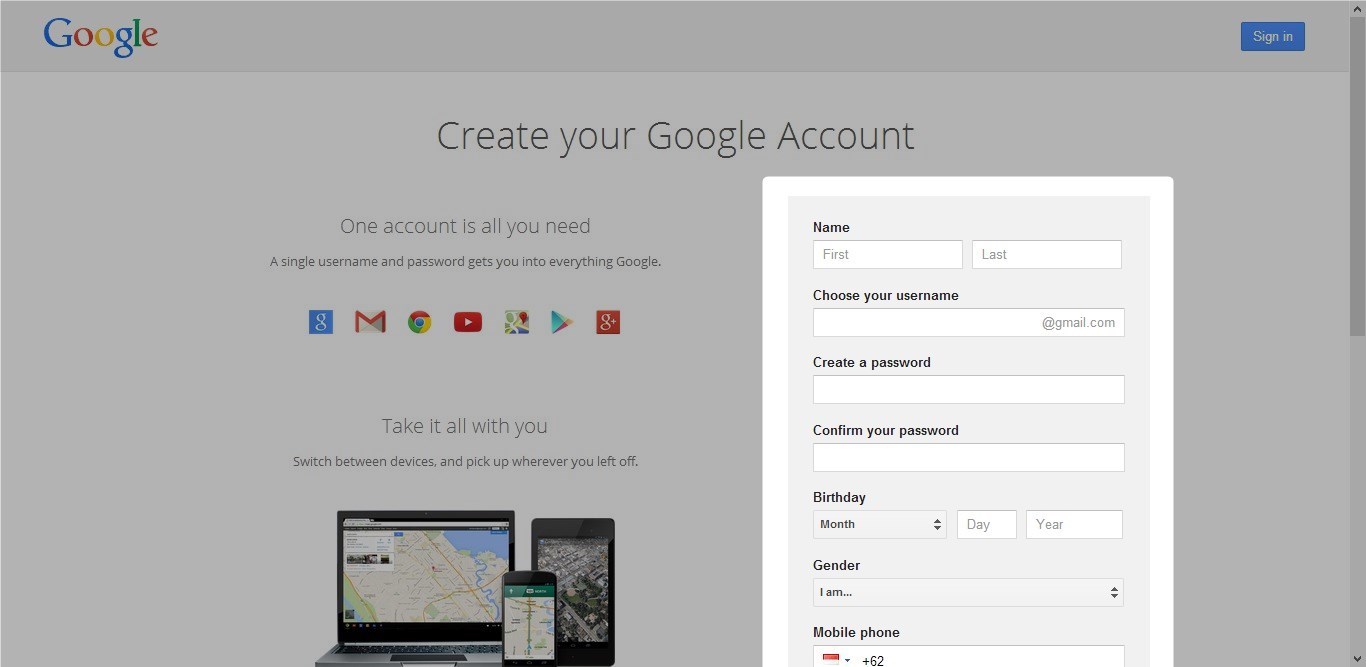The height and width of the screenshot is (667, 1366).
Task: Click the Gmail envelope icon
Action: 370,321
